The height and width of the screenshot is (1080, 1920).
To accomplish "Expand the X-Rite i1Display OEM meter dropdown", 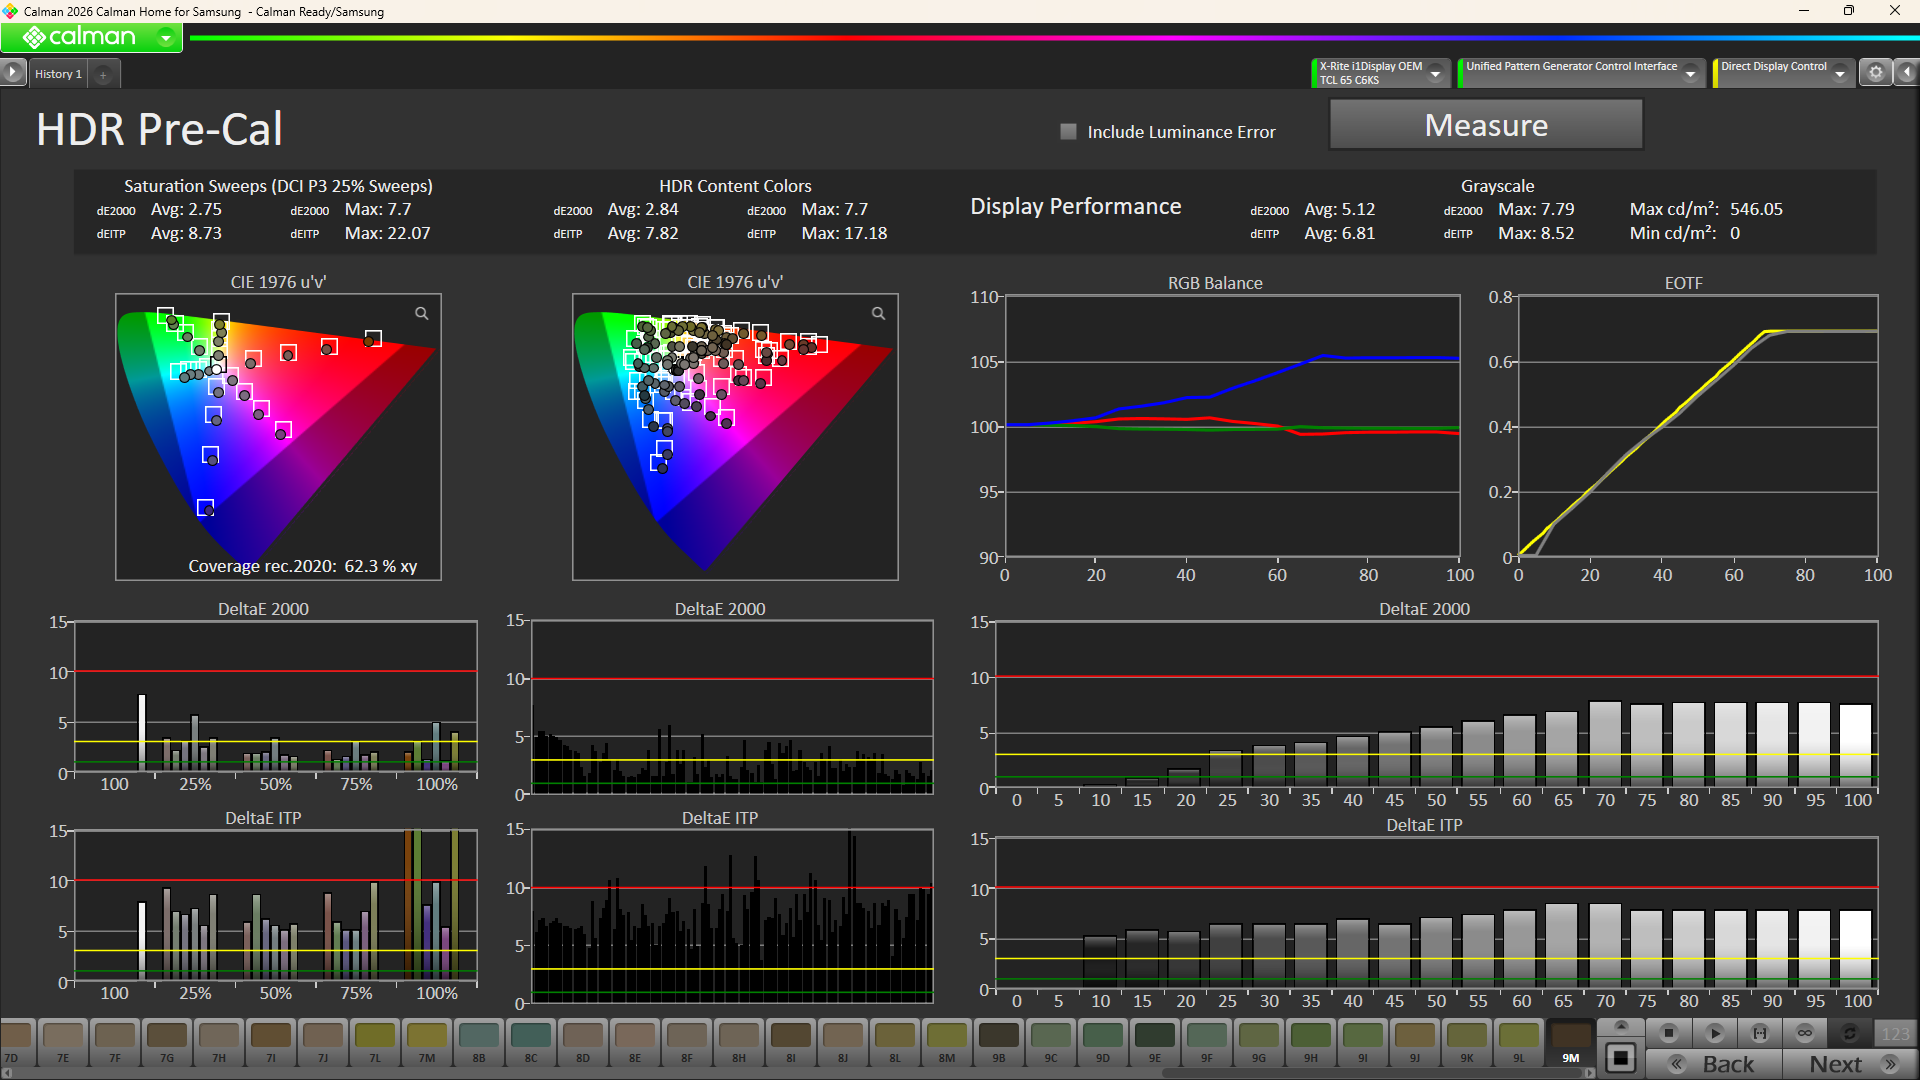I will [1435, 74].
